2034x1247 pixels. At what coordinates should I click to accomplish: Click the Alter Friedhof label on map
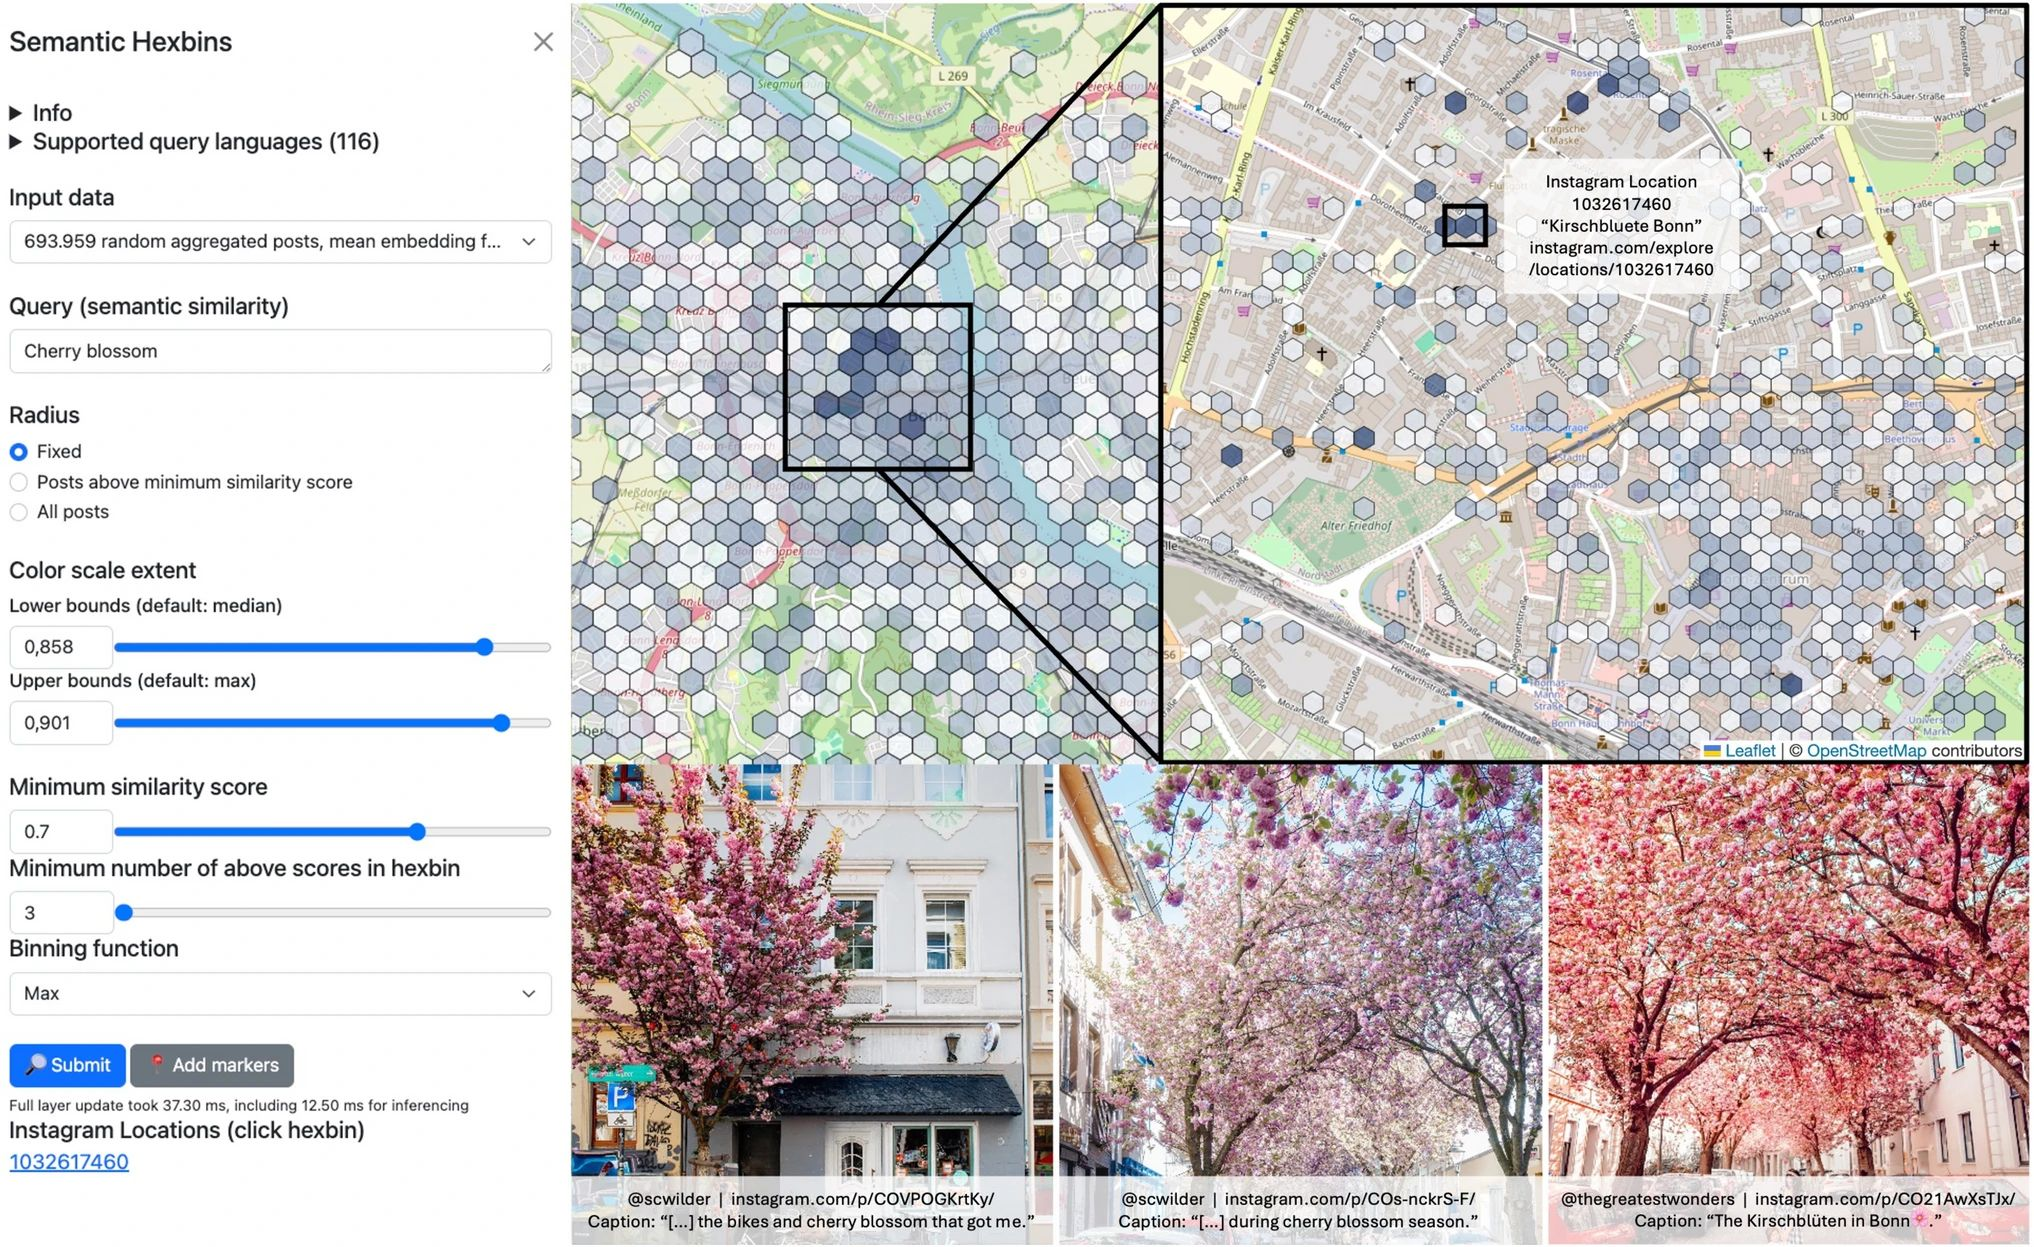pyautogui.click(x=1356, y=526)
